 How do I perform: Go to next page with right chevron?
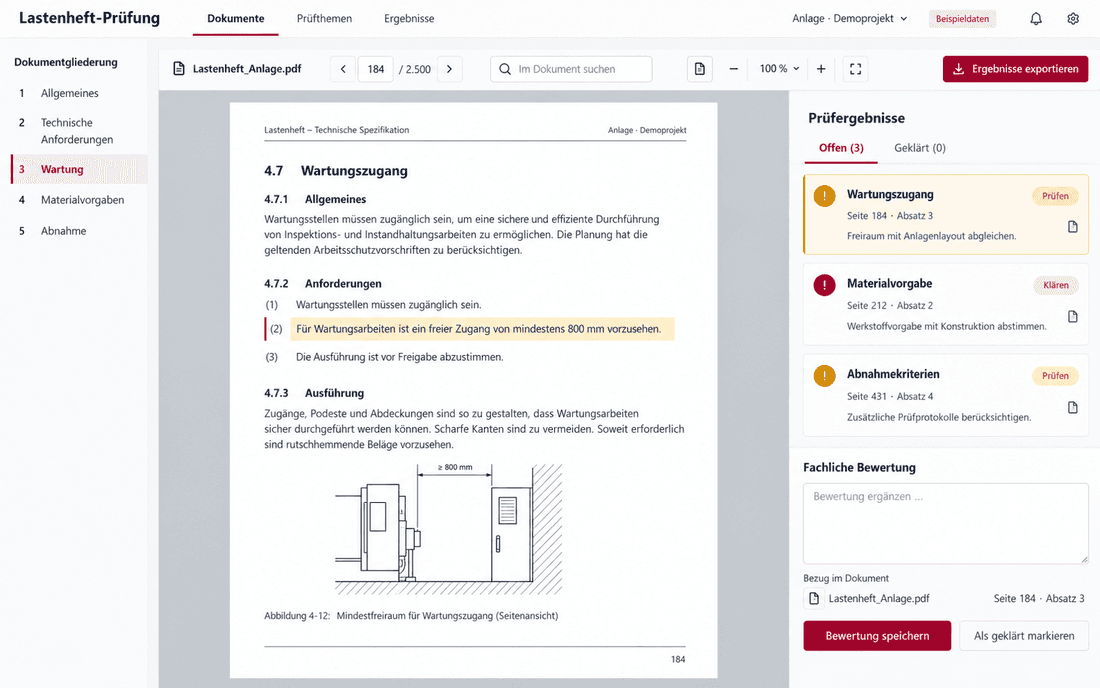point(450,69)
